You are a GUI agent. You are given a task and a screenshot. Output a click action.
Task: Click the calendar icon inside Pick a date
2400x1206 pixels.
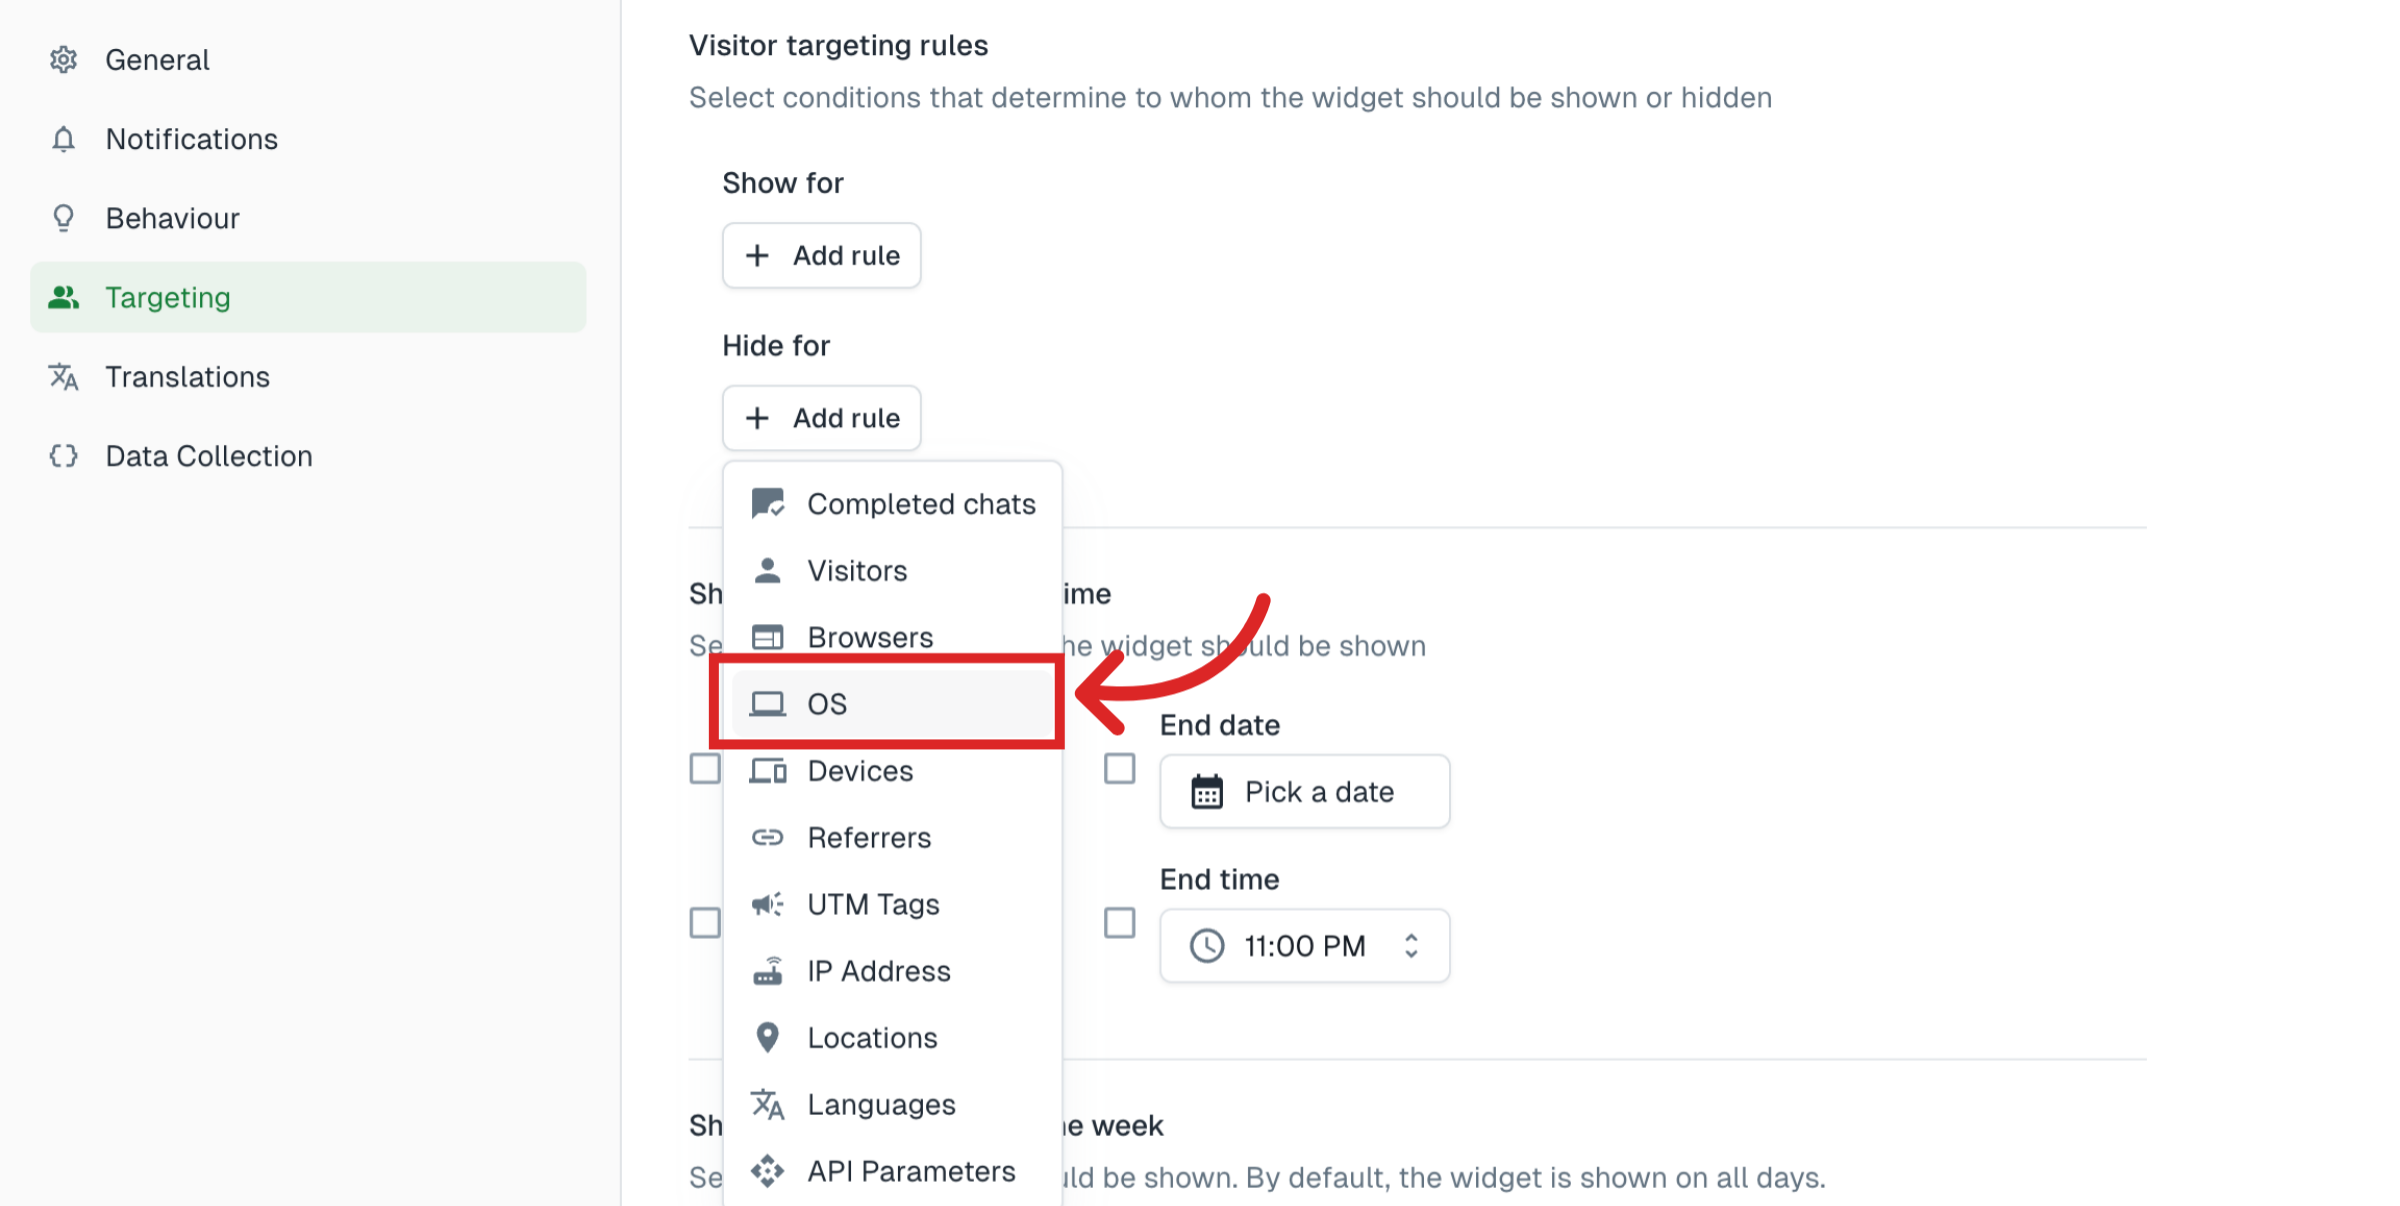1208,791
